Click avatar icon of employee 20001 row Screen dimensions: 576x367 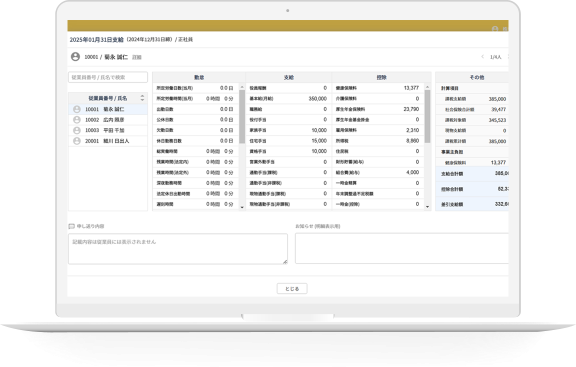click(x=77, y=141)
